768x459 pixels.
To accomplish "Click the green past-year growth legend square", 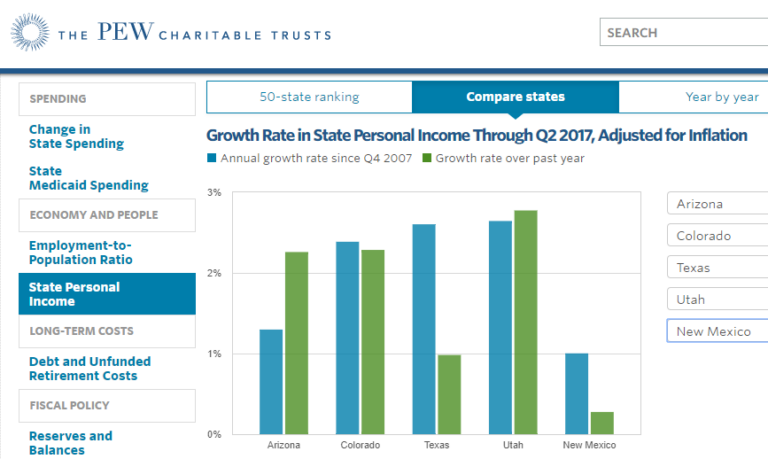I will [427, 158].
